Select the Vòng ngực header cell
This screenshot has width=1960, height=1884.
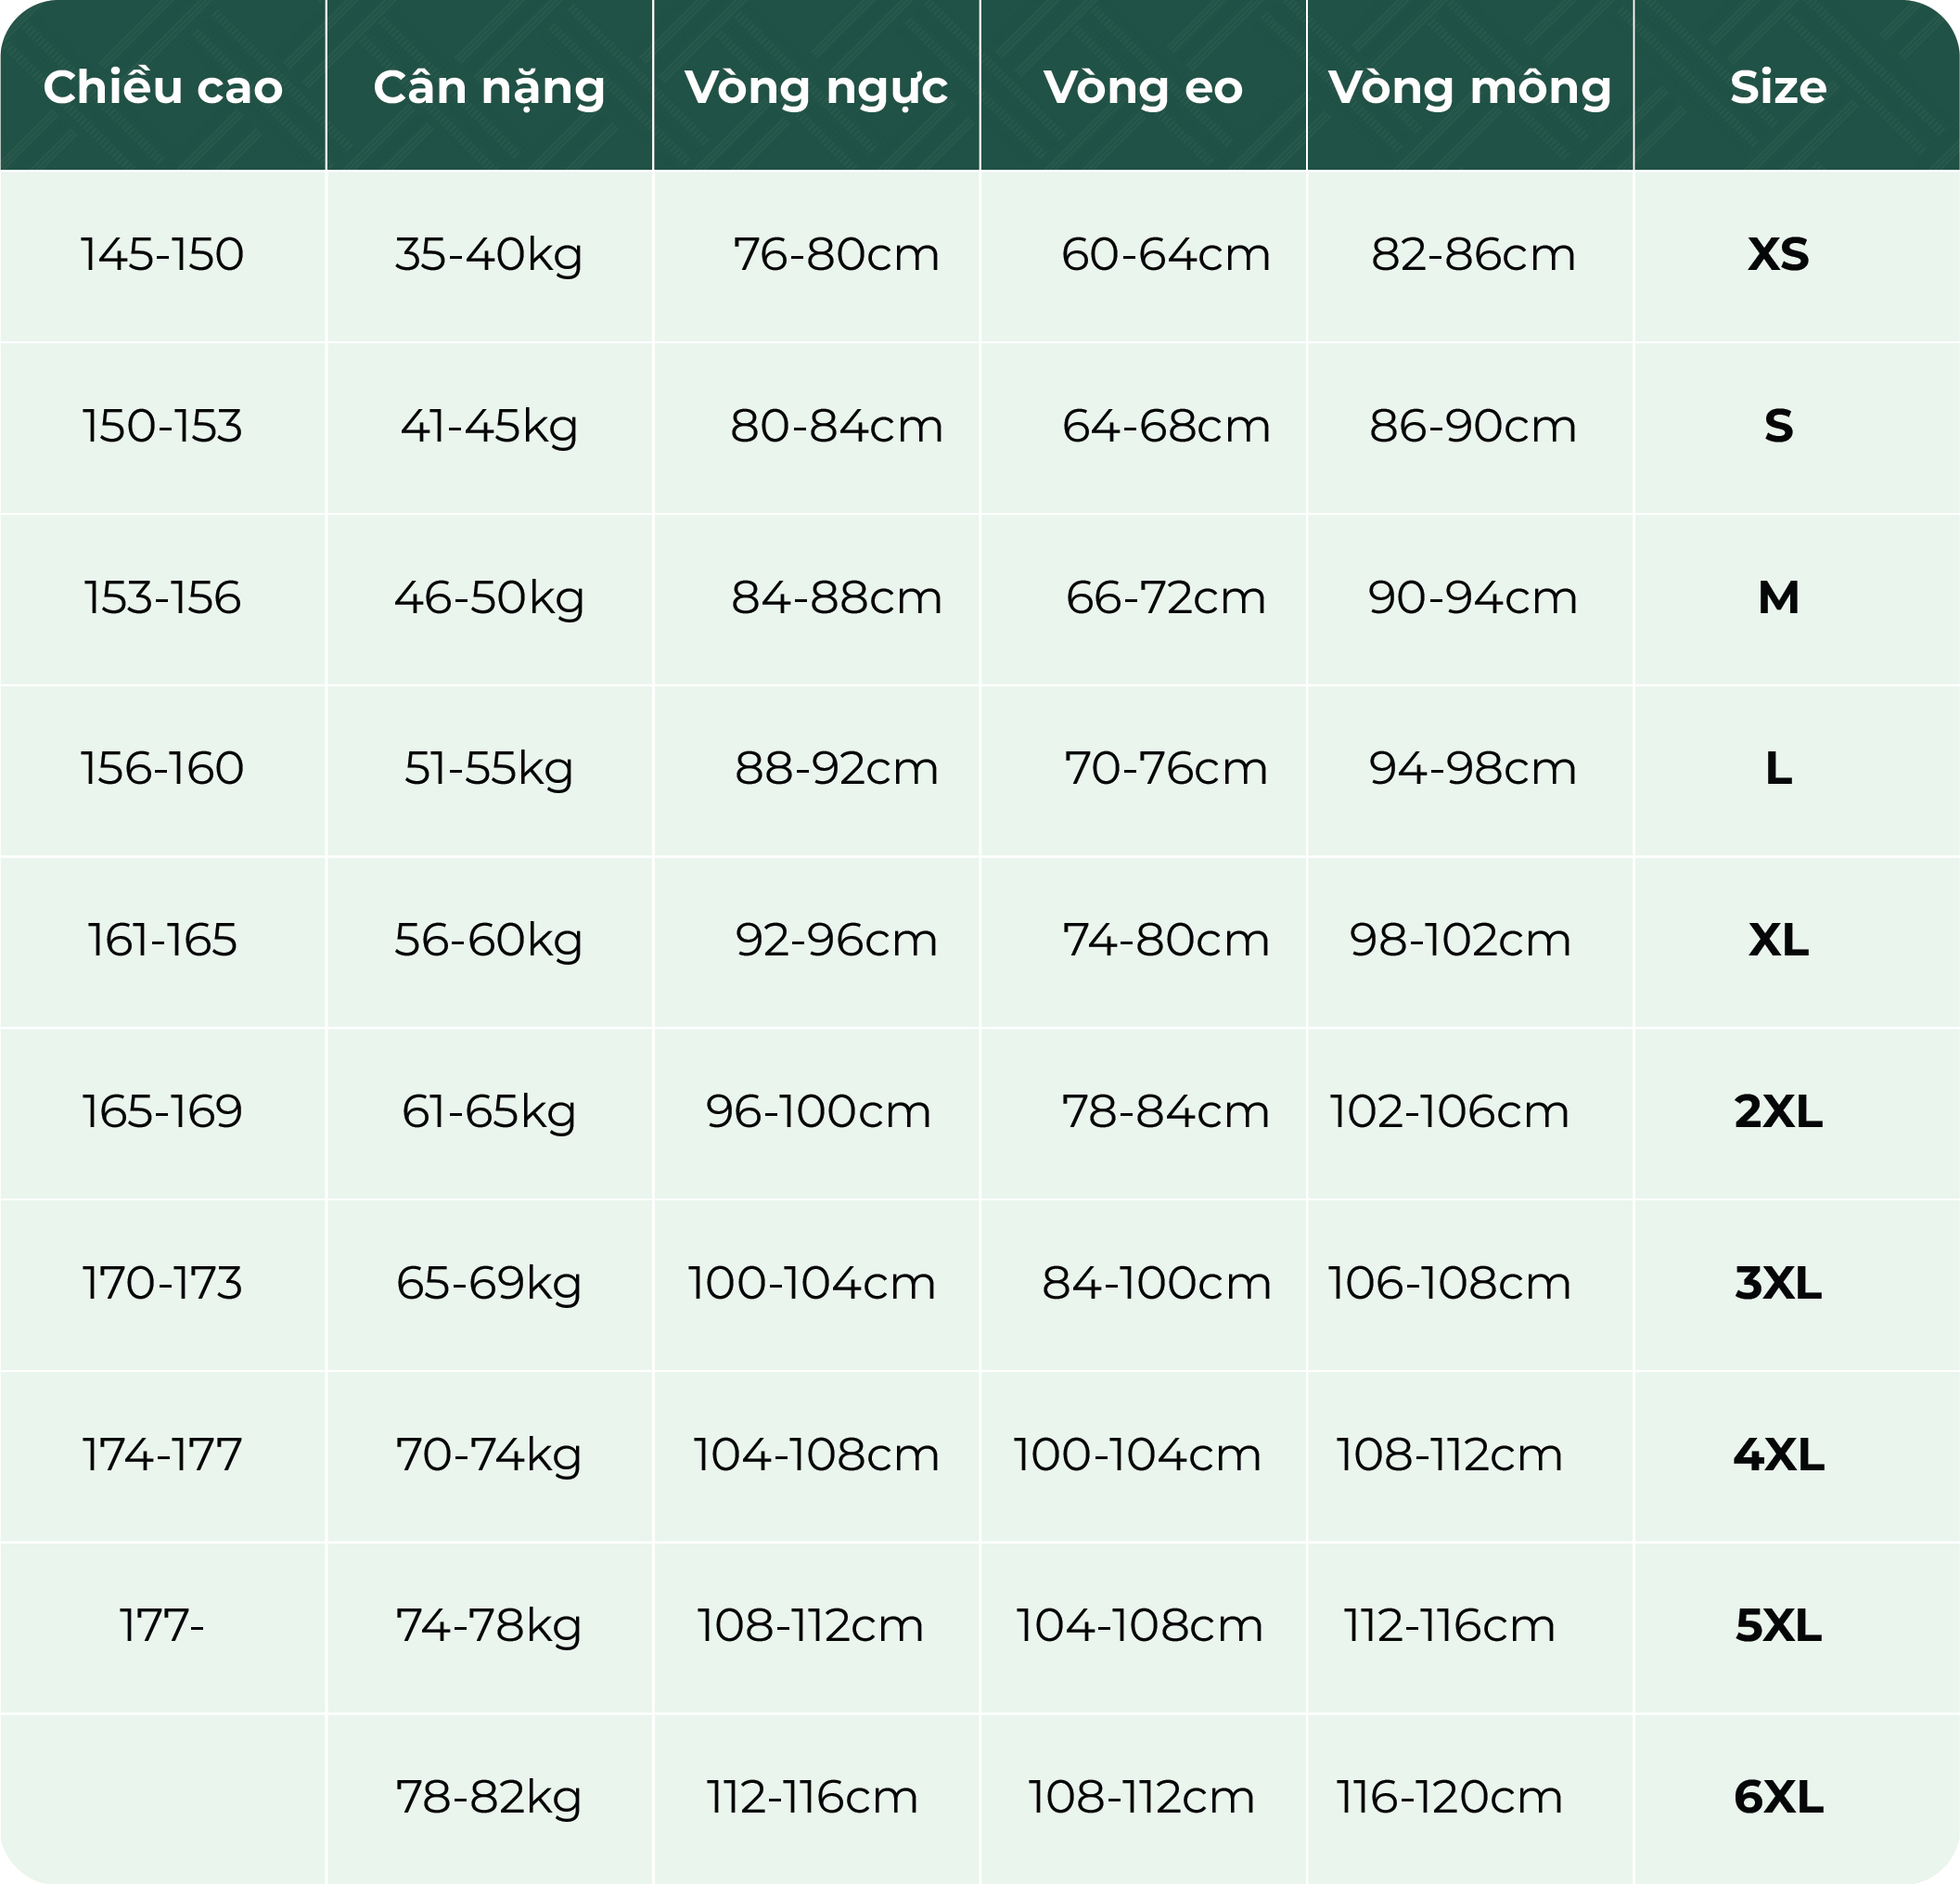816,87
